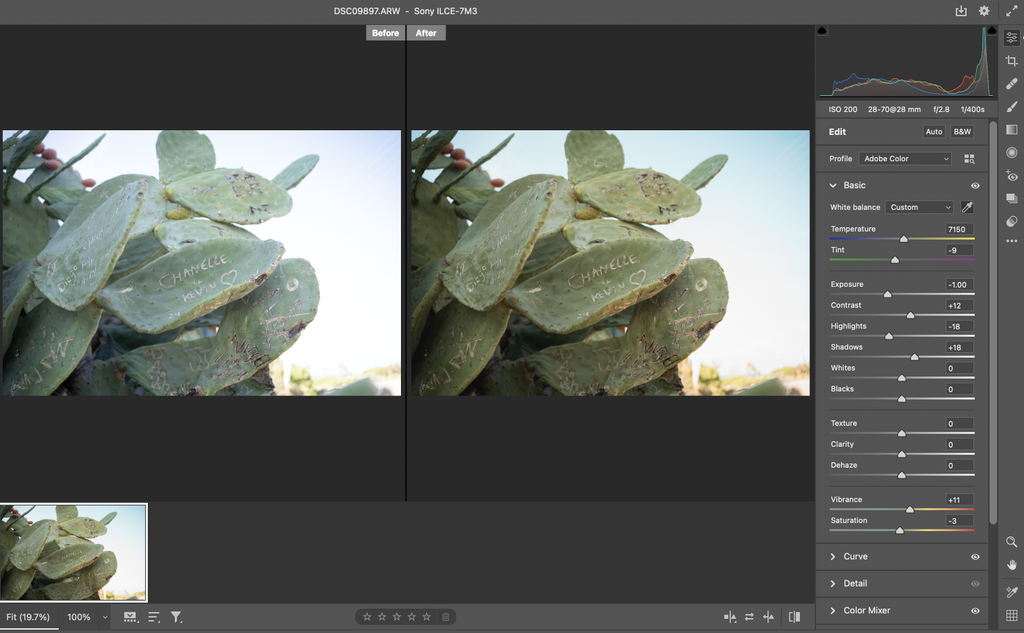This screenshot has width=1024, height=633.
Task: Click the B&W conversion button
Action: (x=961, y=132)
